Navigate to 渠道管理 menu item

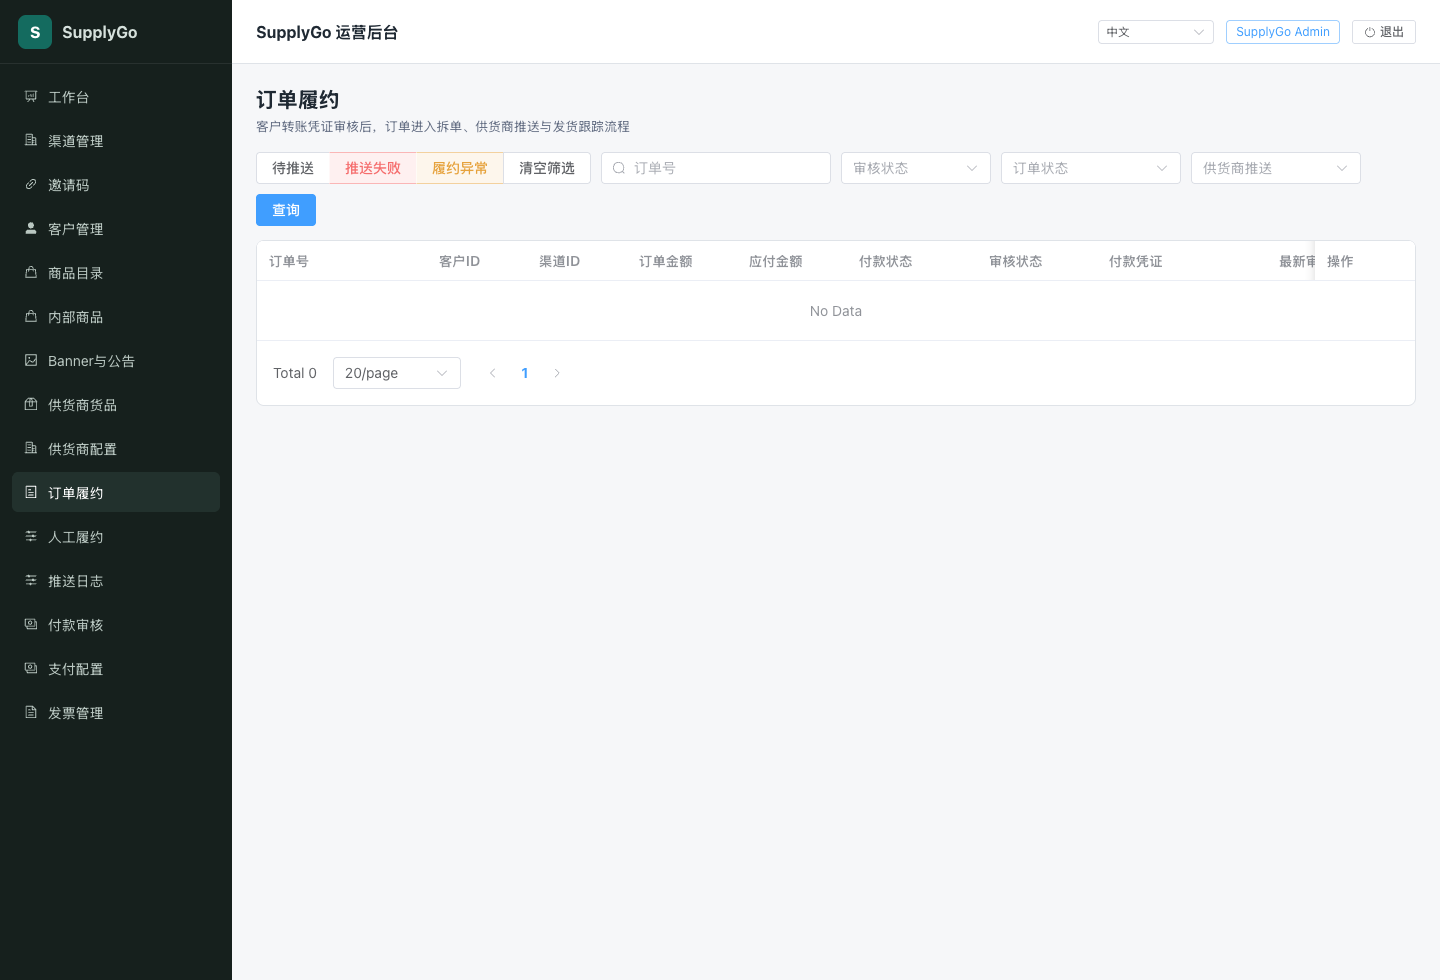[116, 140]
